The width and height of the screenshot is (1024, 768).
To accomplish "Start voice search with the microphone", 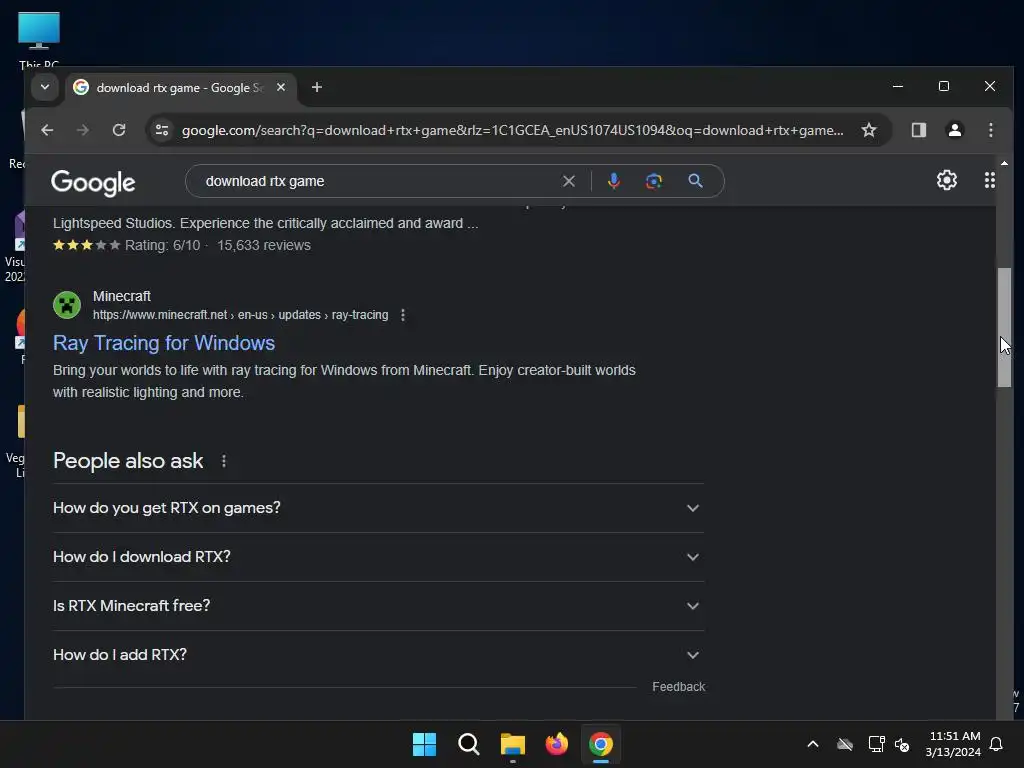I will (613, 181).
